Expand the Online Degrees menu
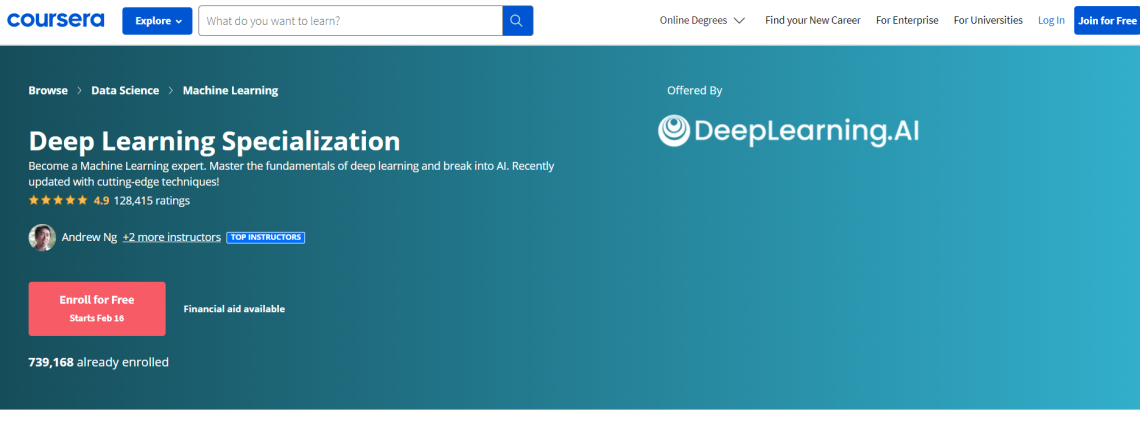 click(702, 20)
